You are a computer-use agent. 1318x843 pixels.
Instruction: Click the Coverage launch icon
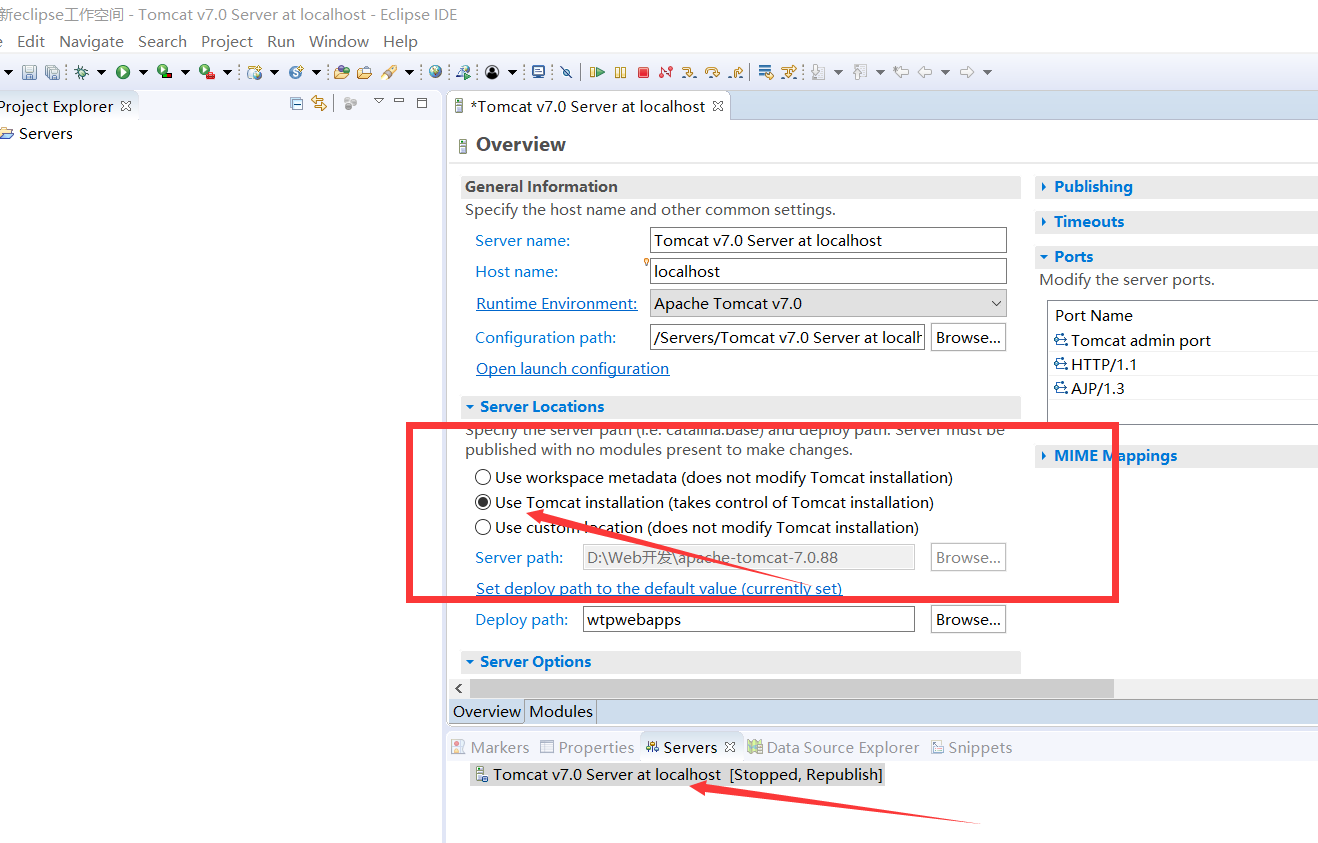(x=164, y=72)
